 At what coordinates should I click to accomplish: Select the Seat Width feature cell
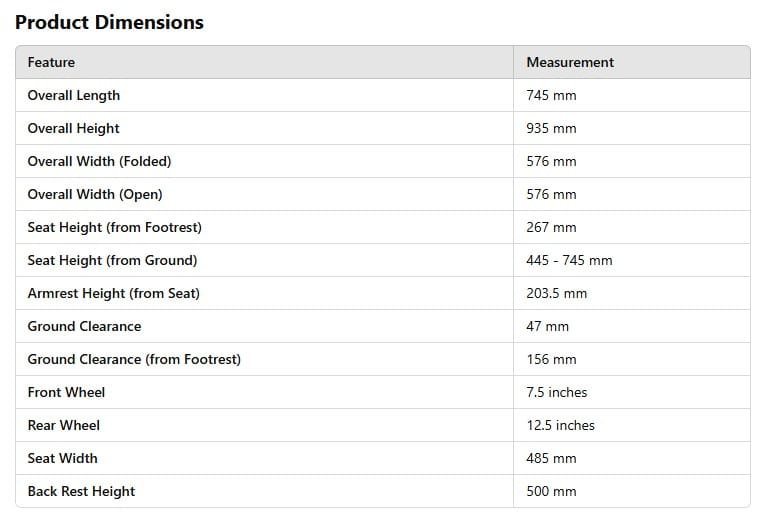(x=62, y=458)
